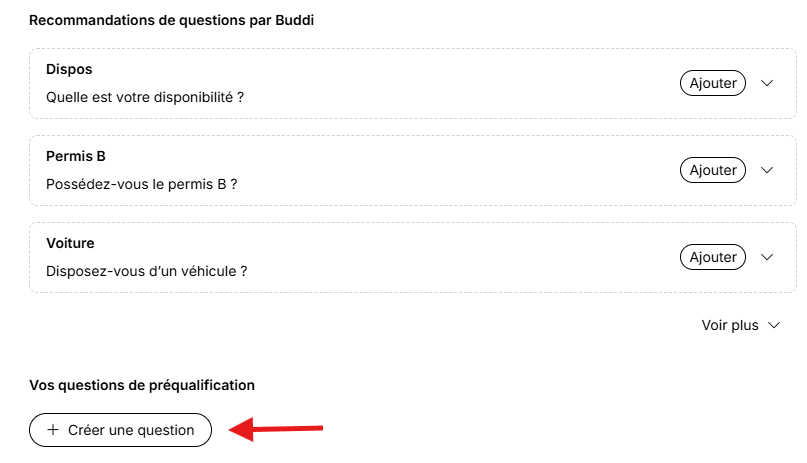The image size is (807, 463).
Task: Expand the Voiture question chevron
Action: click(x=767, y=257)
